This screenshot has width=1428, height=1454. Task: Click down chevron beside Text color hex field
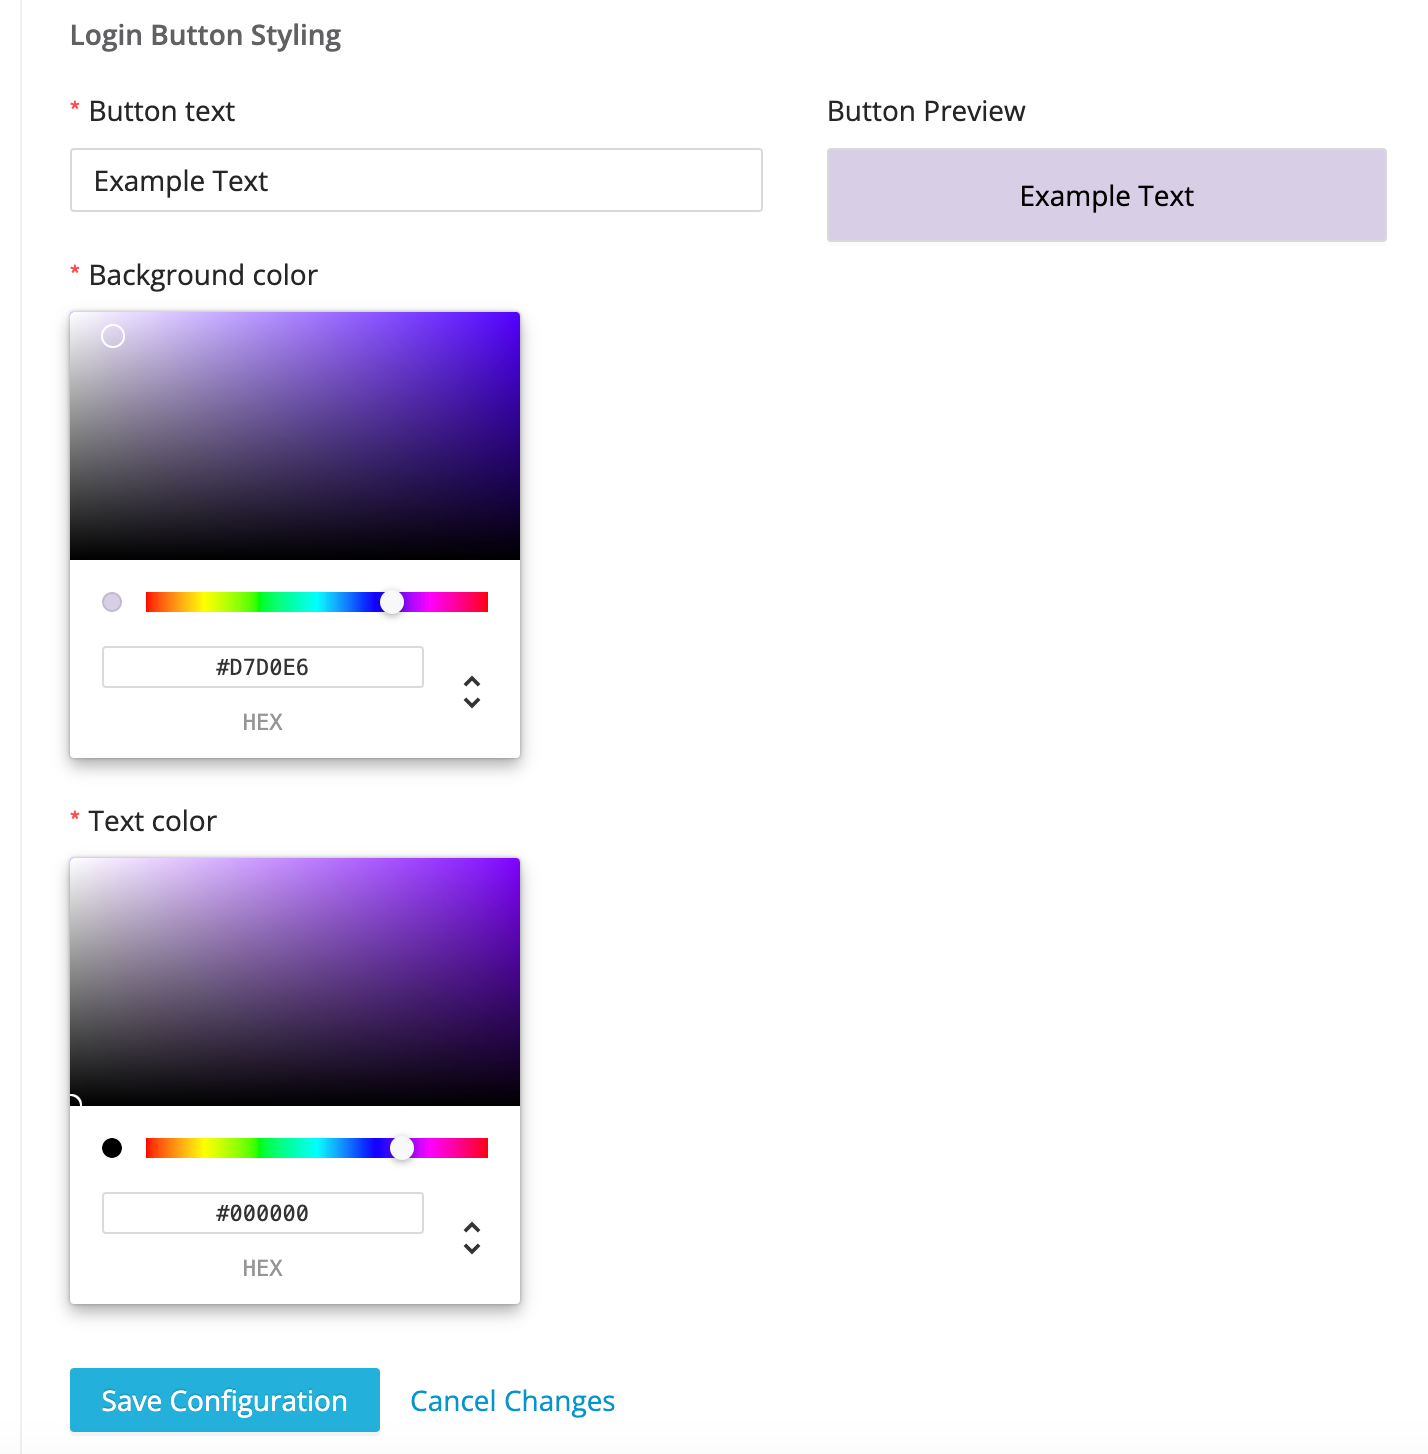click(472, 1249)
